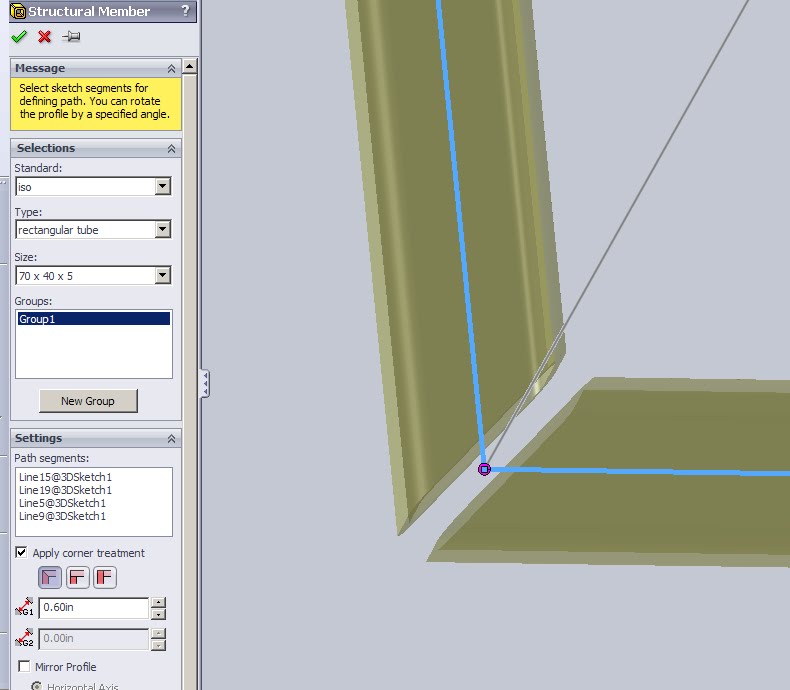
Task: Click the G1 gap icon
Action: (24, 607)
